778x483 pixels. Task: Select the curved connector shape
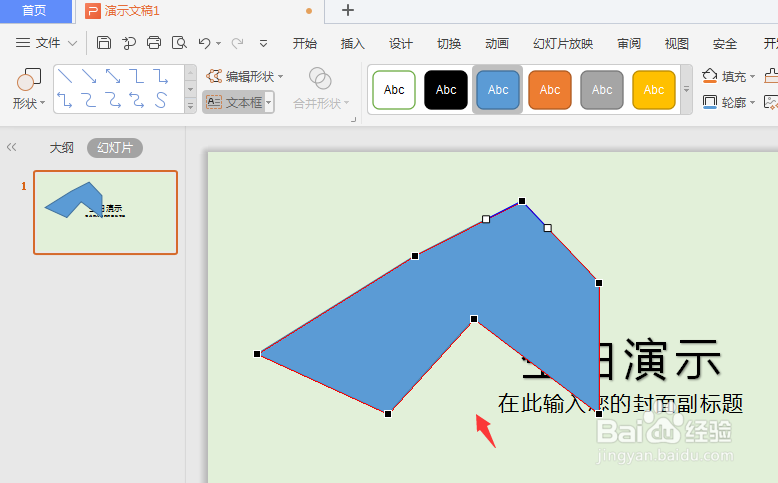pos(89,100)
